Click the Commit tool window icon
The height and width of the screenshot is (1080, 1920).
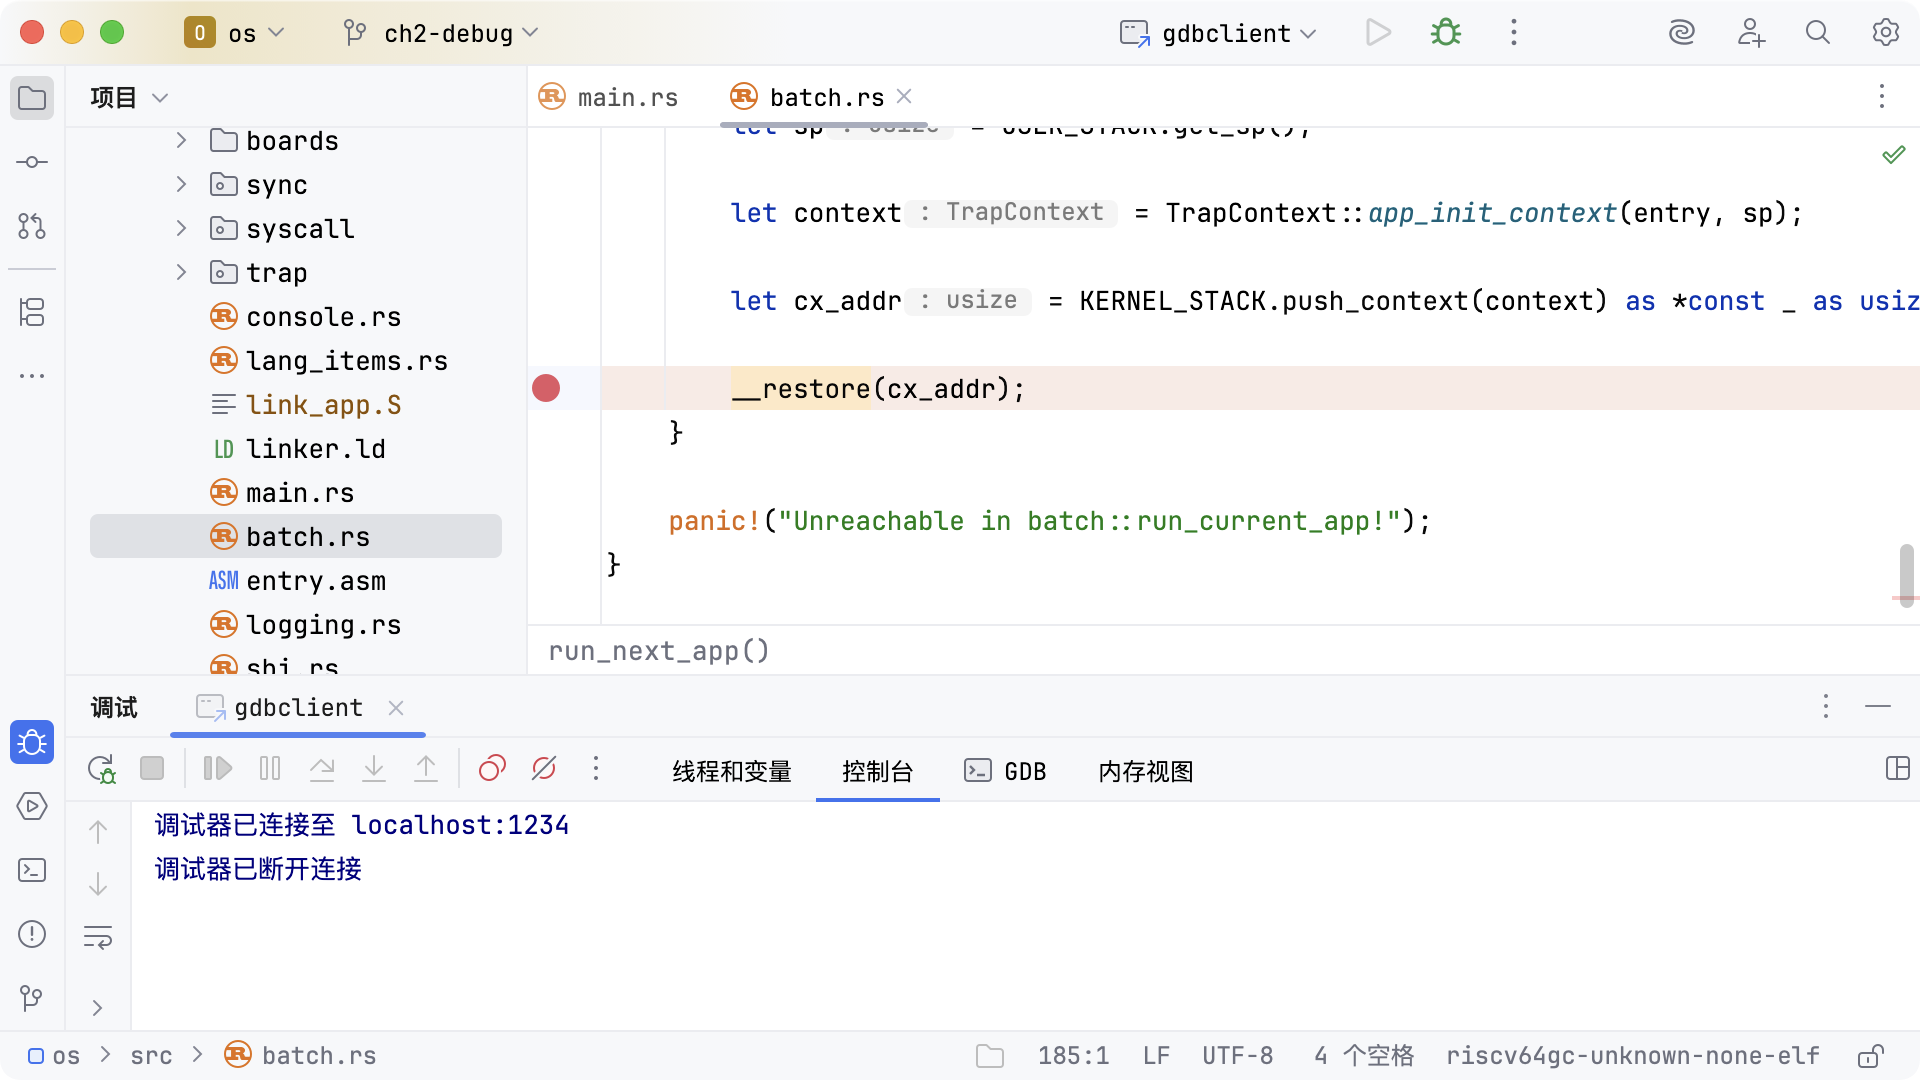click(32, 162)
